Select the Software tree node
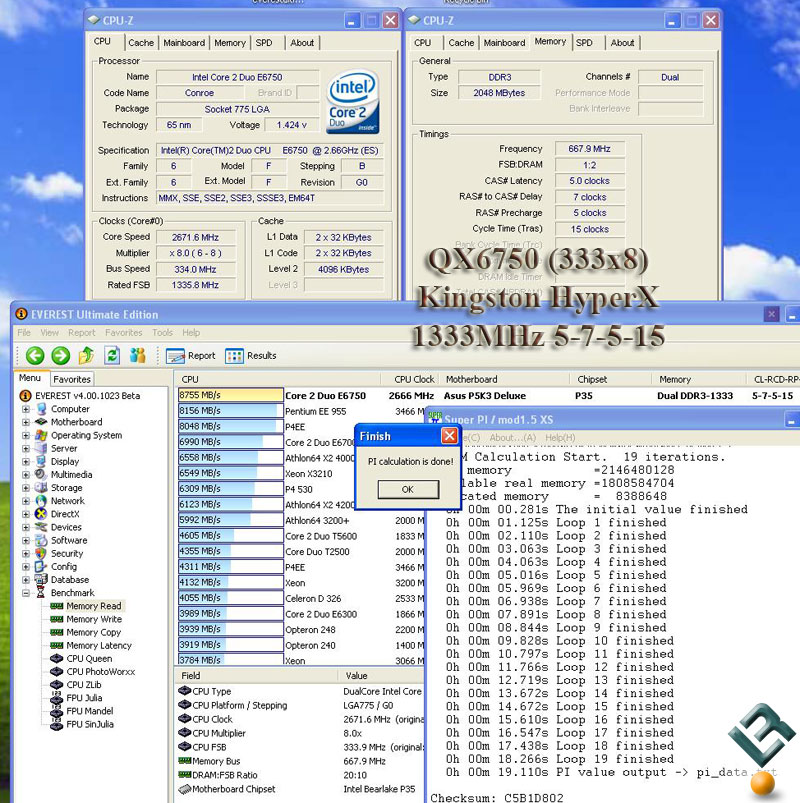The height and width of the screenshot is (803, 800). (69, 540)
